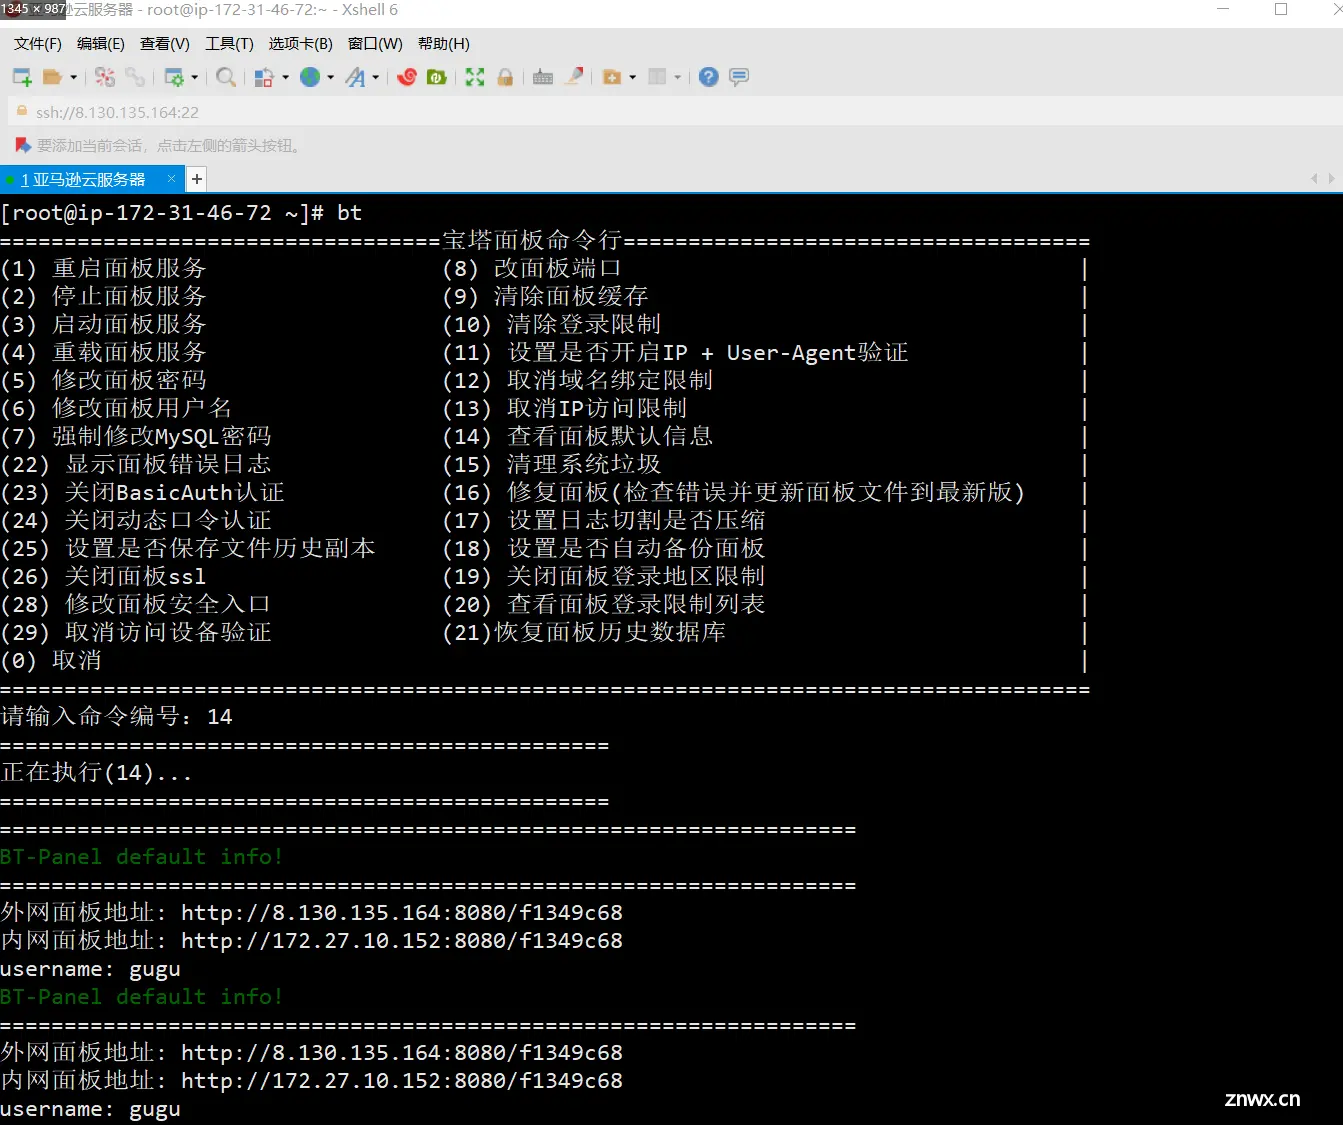1343x1125 pixels.
Task: Click the highlight marker pen icon
Action: [x=574, y=77]
